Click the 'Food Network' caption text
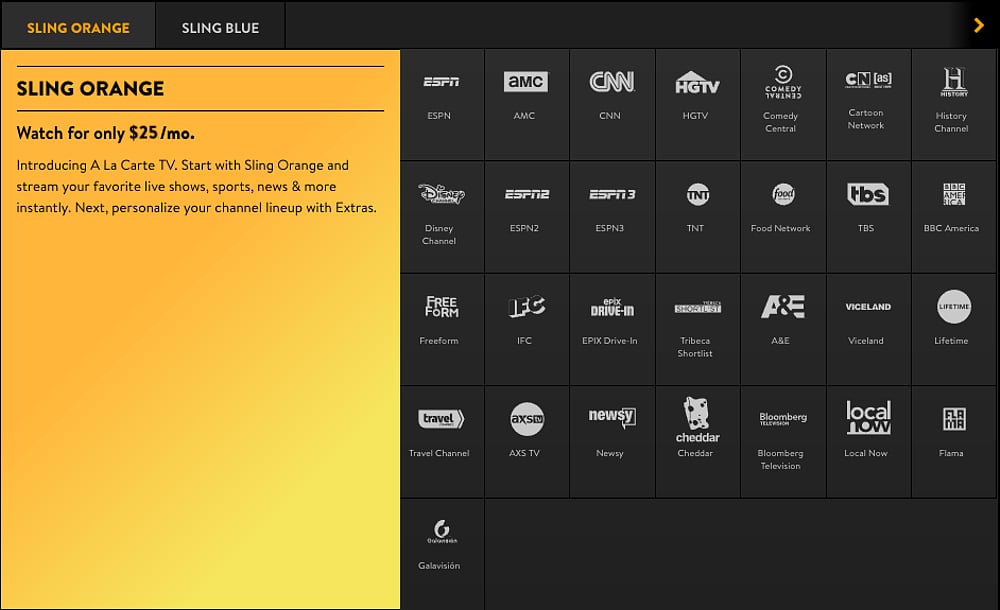The image size is (1000, 610). pyautogui.click(x=781, y=228)
